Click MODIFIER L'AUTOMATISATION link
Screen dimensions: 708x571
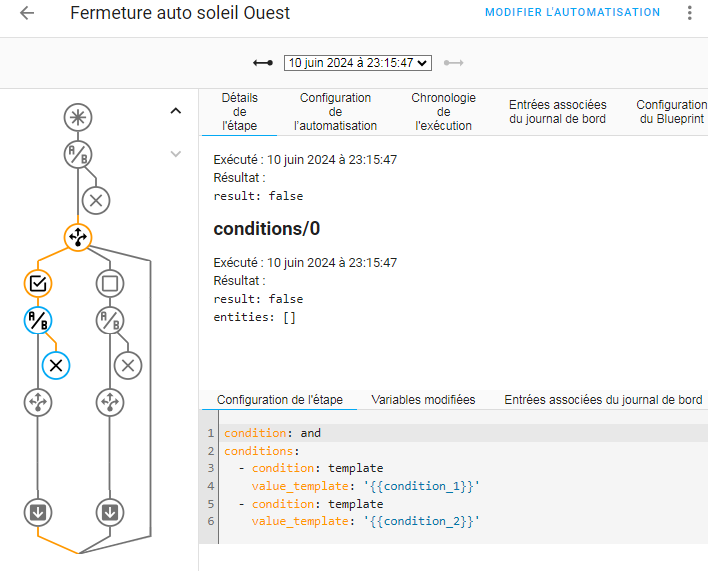tap(572, 13)
